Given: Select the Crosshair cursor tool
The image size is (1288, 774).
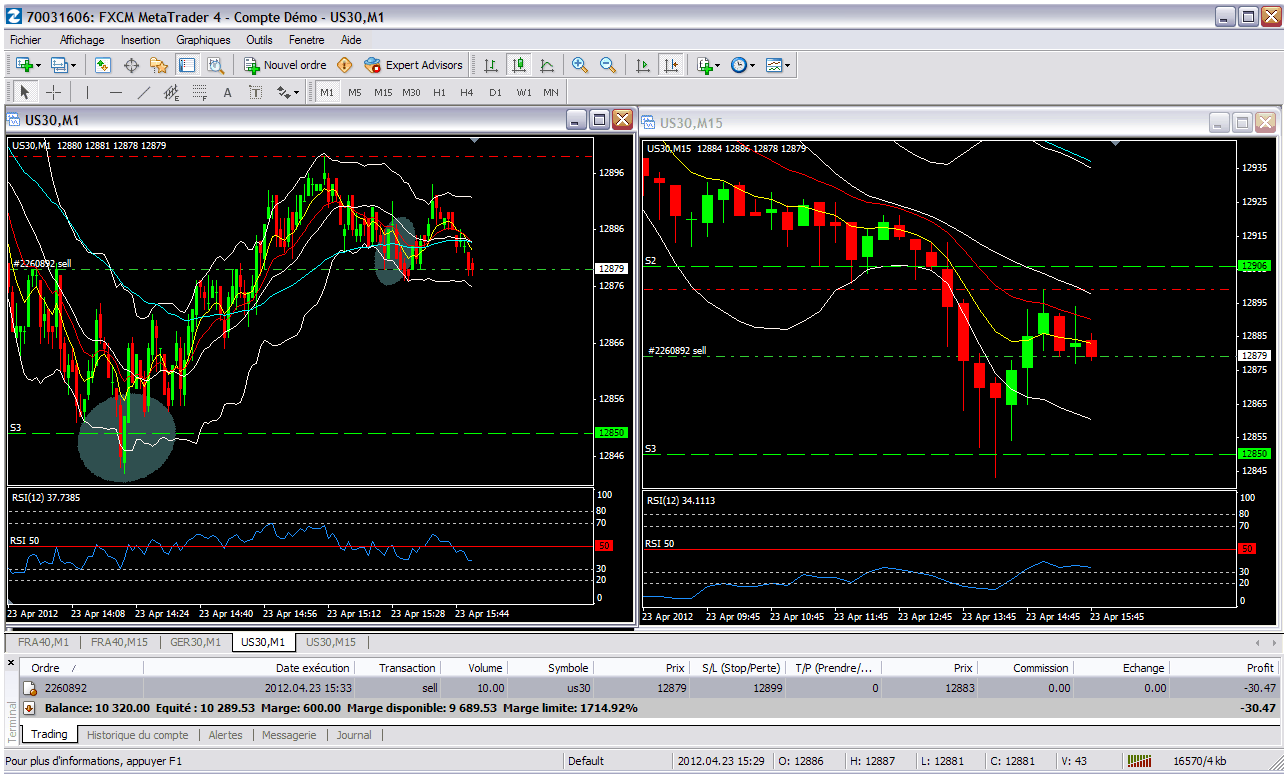Looking at the screenshot, I should (53, 92).
